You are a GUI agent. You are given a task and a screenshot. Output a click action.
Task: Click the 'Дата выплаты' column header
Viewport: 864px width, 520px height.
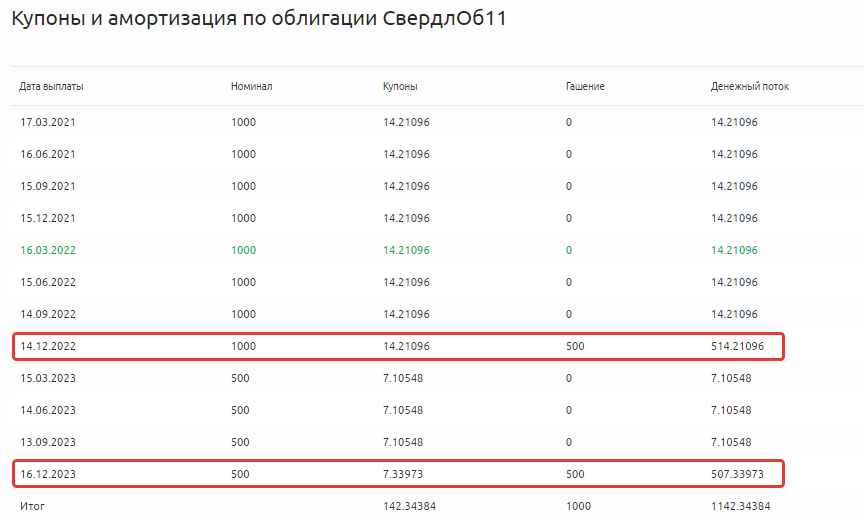(x=51, y=87)
